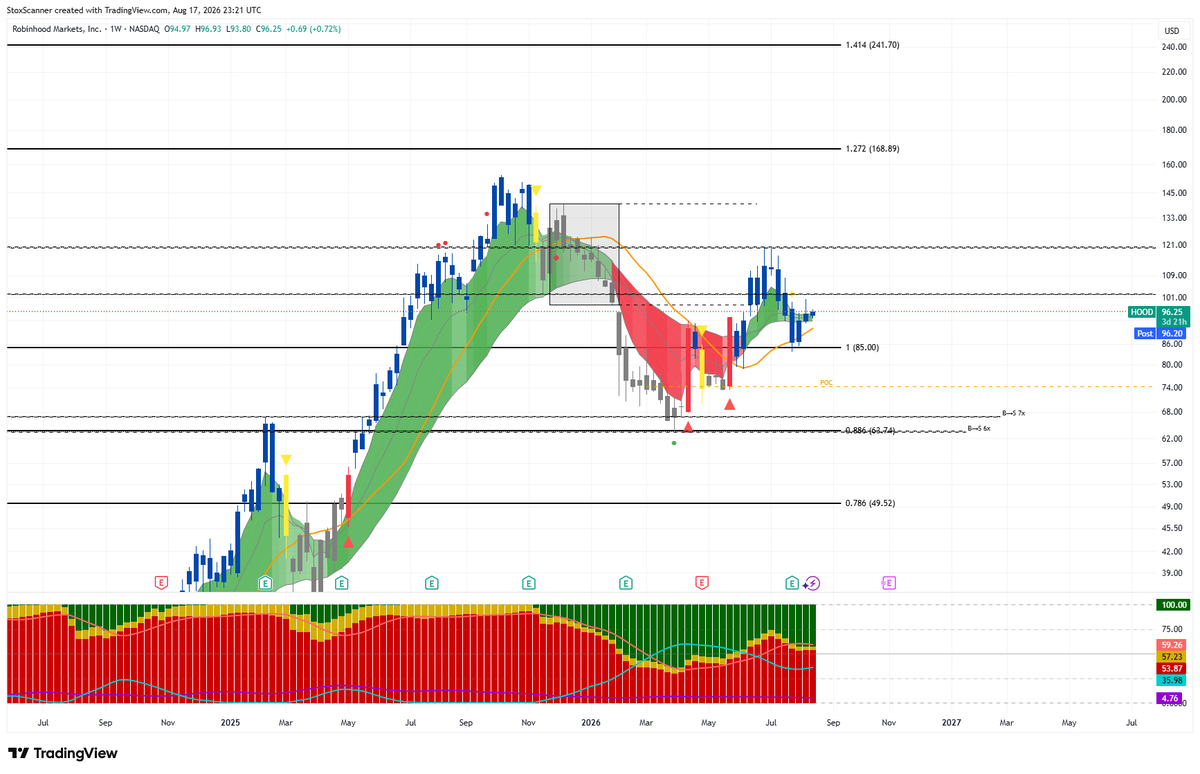Select the 0.786 (49.52) Fibonacci label

pyautogui.click(x=870, y=504)
